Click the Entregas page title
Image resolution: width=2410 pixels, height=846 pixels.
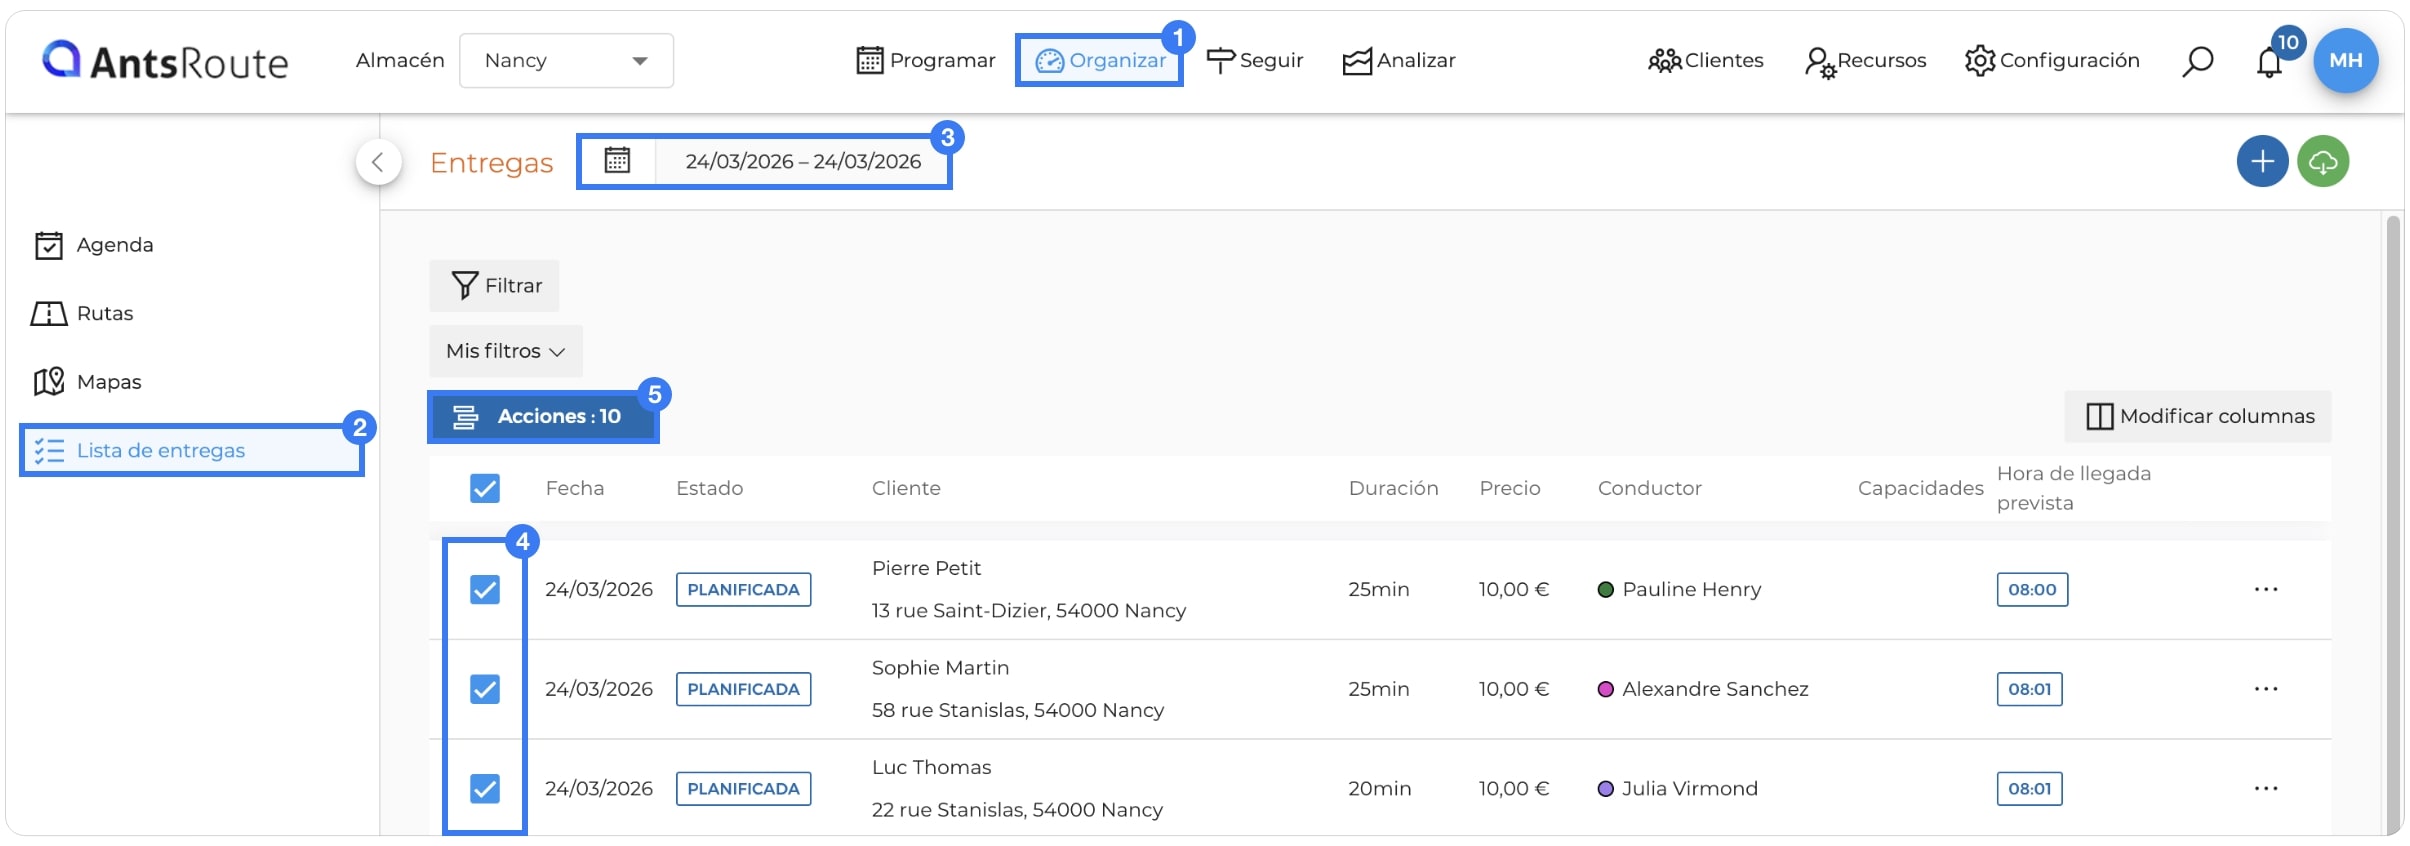491,162
